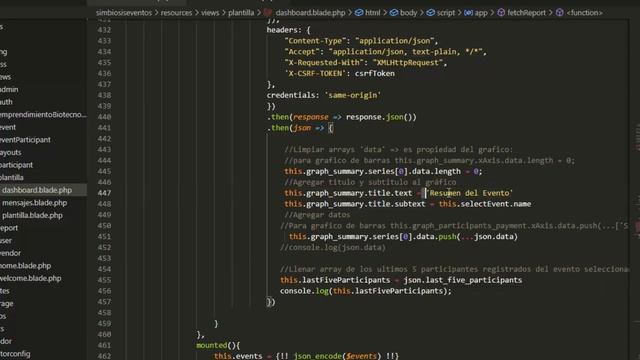This screenshot has height=360, width=640.
Task: Click 'response.json()' on line 440
Action: point(381,117)
